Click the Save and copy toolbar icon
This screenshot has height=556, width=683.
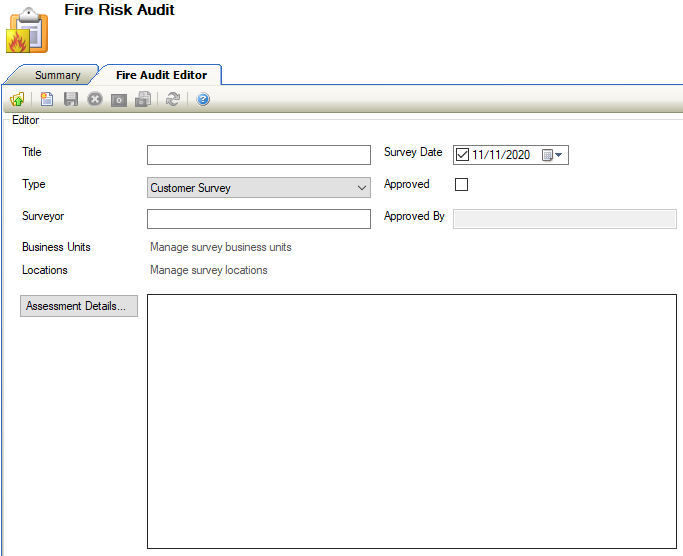tap(143, 100)
